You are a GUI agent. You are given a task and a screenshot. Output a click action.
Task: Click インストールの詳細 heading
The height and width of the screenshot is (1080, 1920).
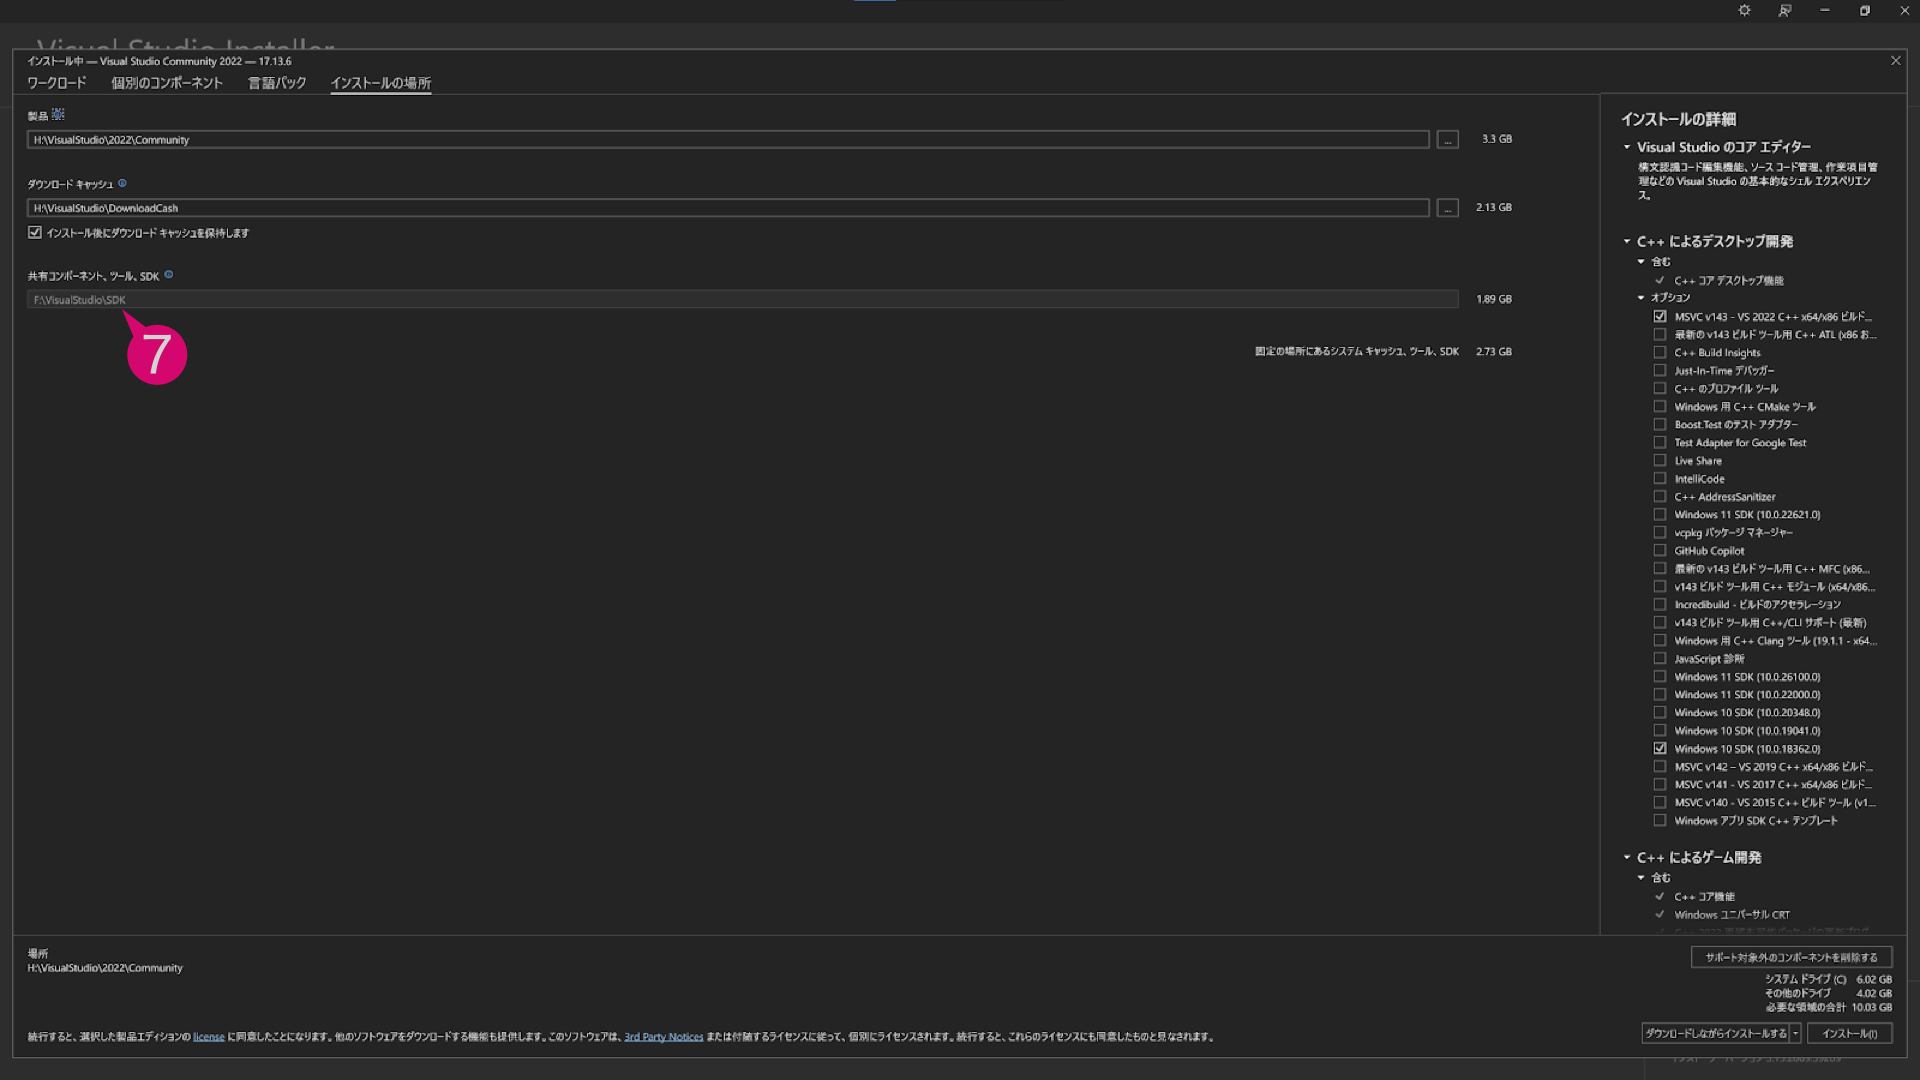[1679, 119]
